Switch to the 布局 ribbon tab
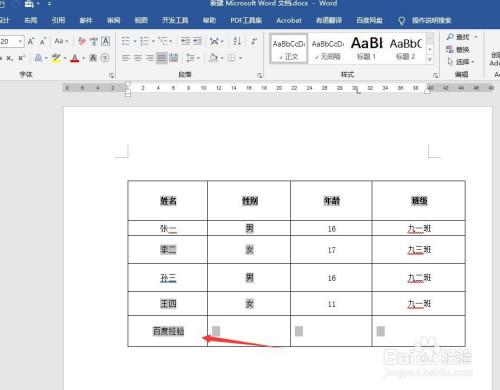The height and width of the screenshot is (390, 500). 31,20
